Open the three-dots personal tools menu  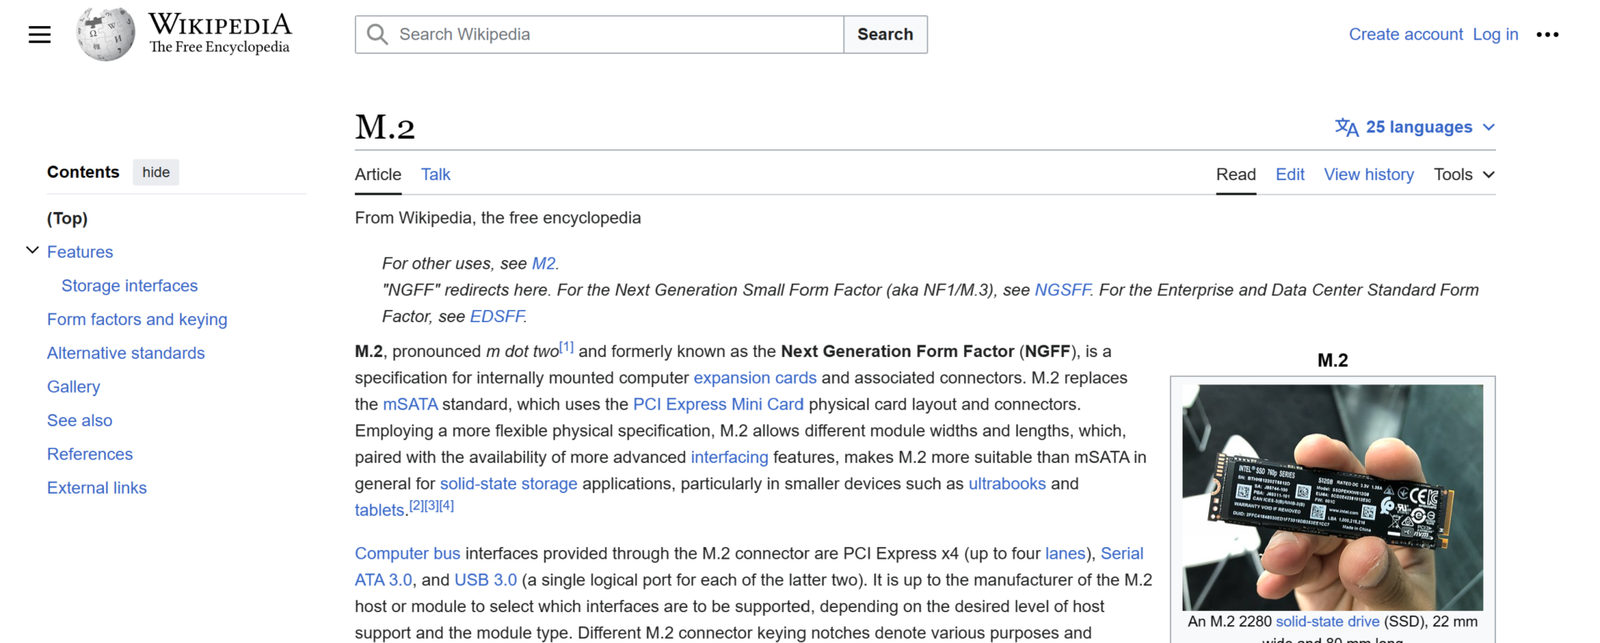click(1547, 35)
